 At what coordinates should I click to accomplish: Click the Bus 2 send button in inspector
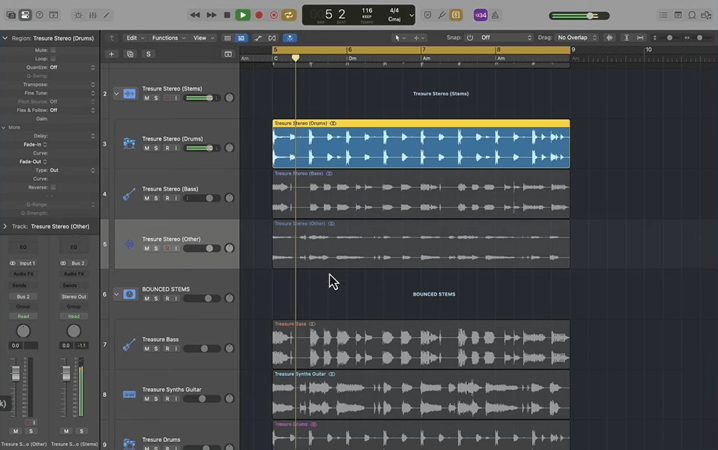point(23,297)
